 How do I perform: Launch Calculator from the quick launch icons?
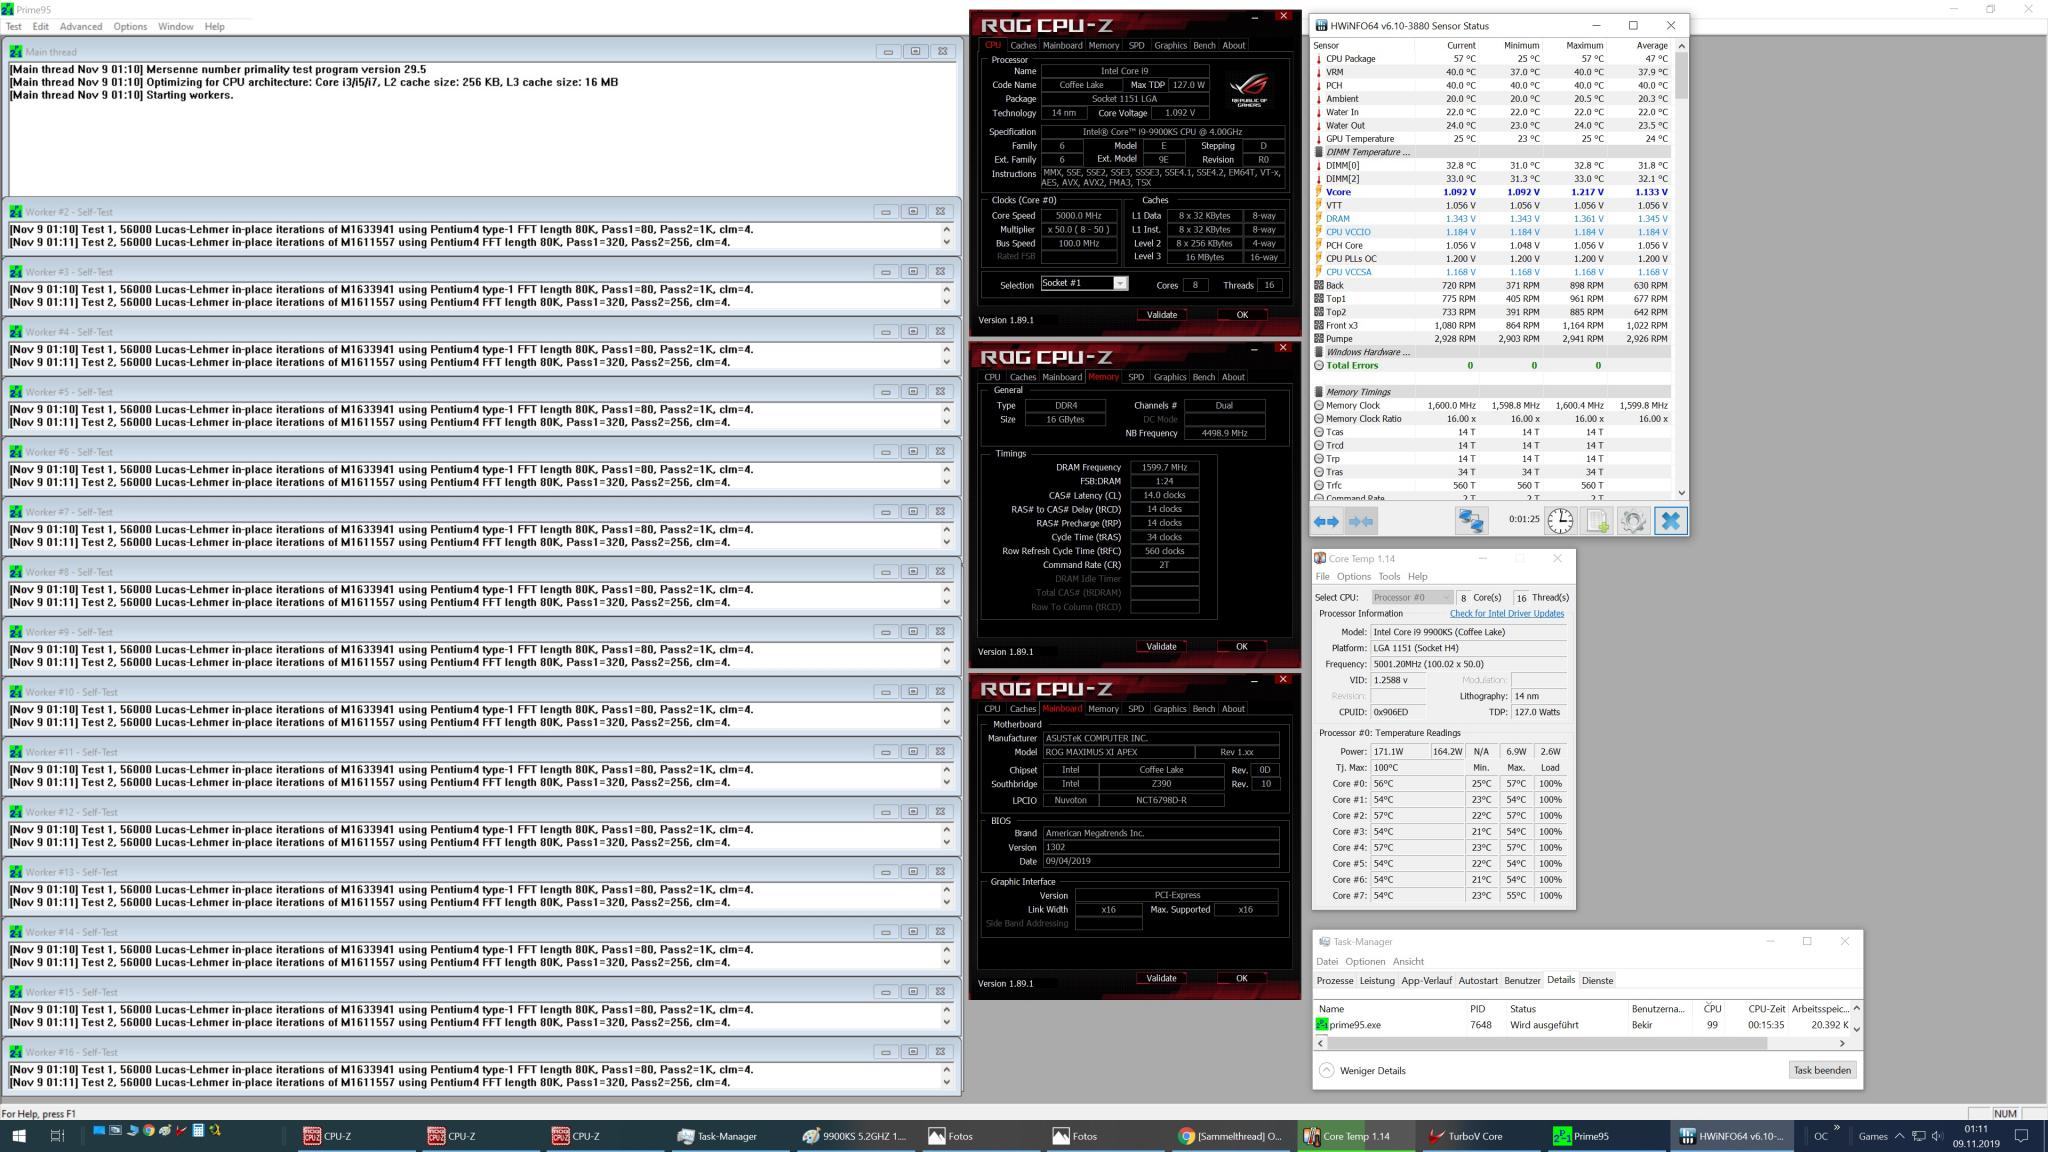[x=198, y=1131]
